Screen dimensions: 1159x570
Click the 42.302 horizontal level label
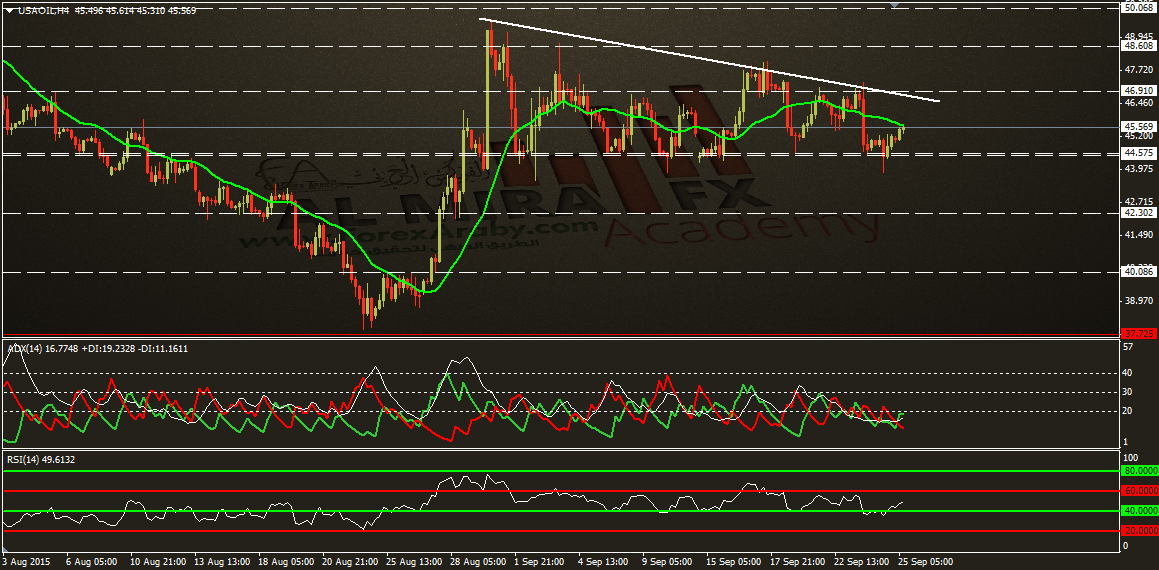pyautogui.click(x=1138, y=213)
